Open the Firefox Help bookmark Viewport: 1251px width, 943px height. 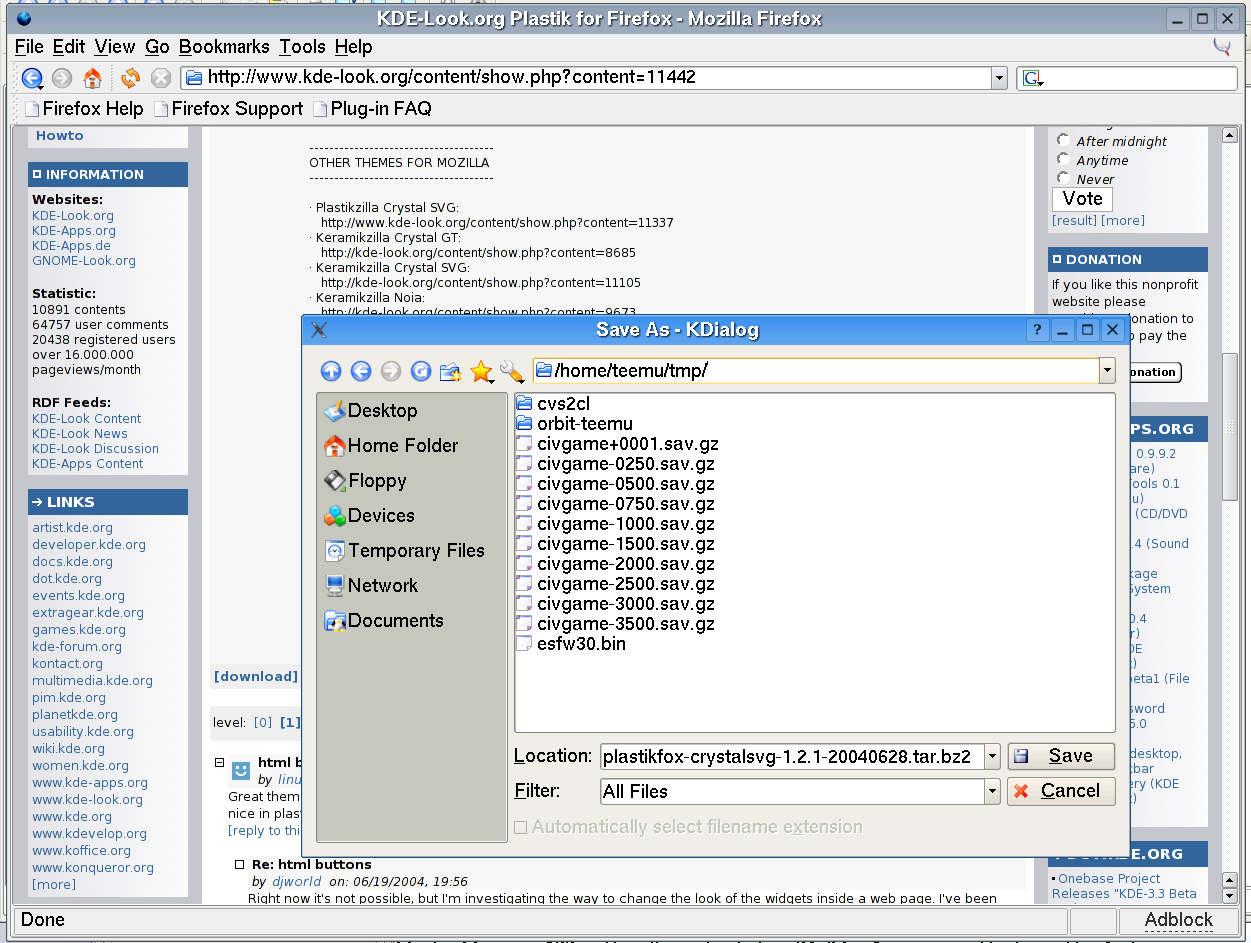point(84,109)
